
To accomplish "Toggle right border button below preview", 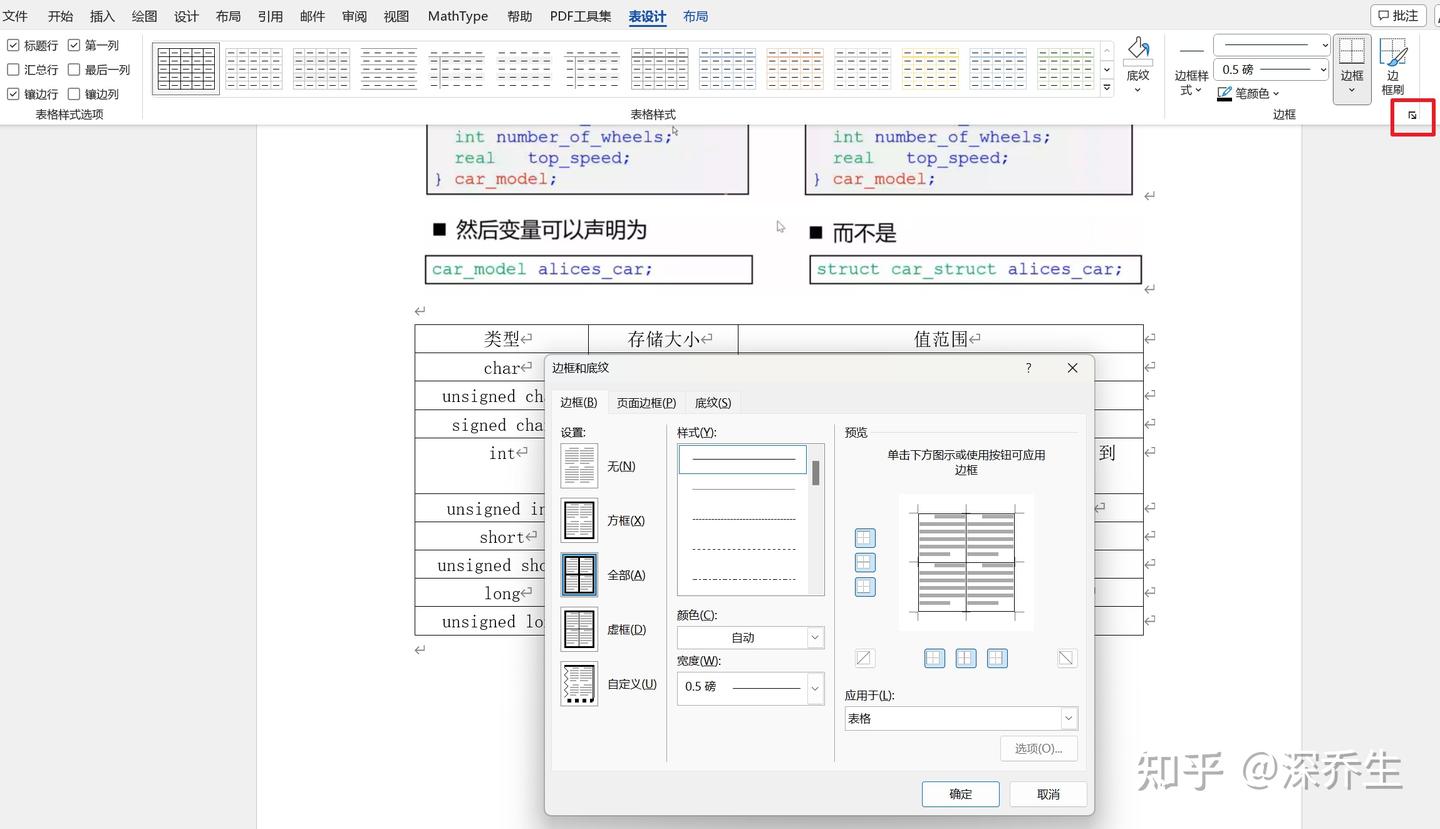I will tap(997, 658).
